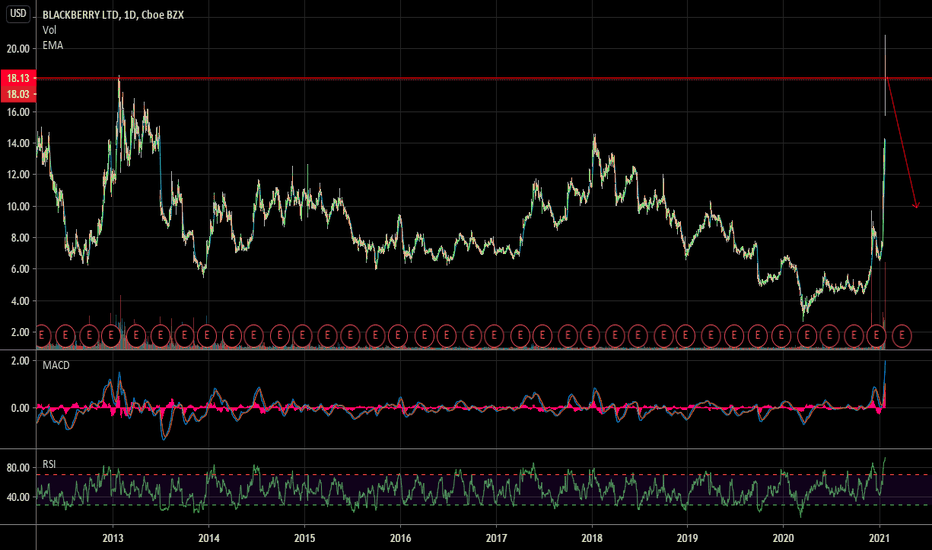Click the 80.00 label on the RSI scale
Image resolution: width=932 pixels, height=550 pixels.
[18, 468]
